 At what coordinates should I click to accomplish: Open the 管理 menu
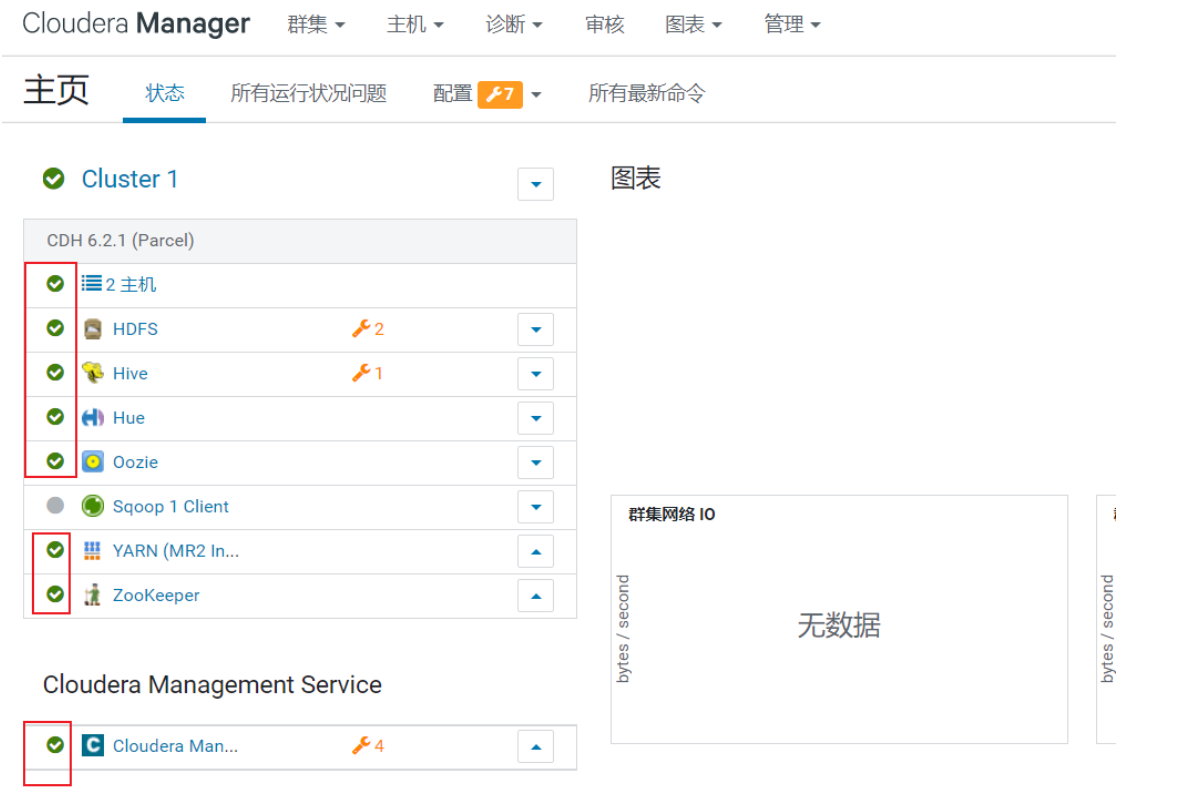792,25
